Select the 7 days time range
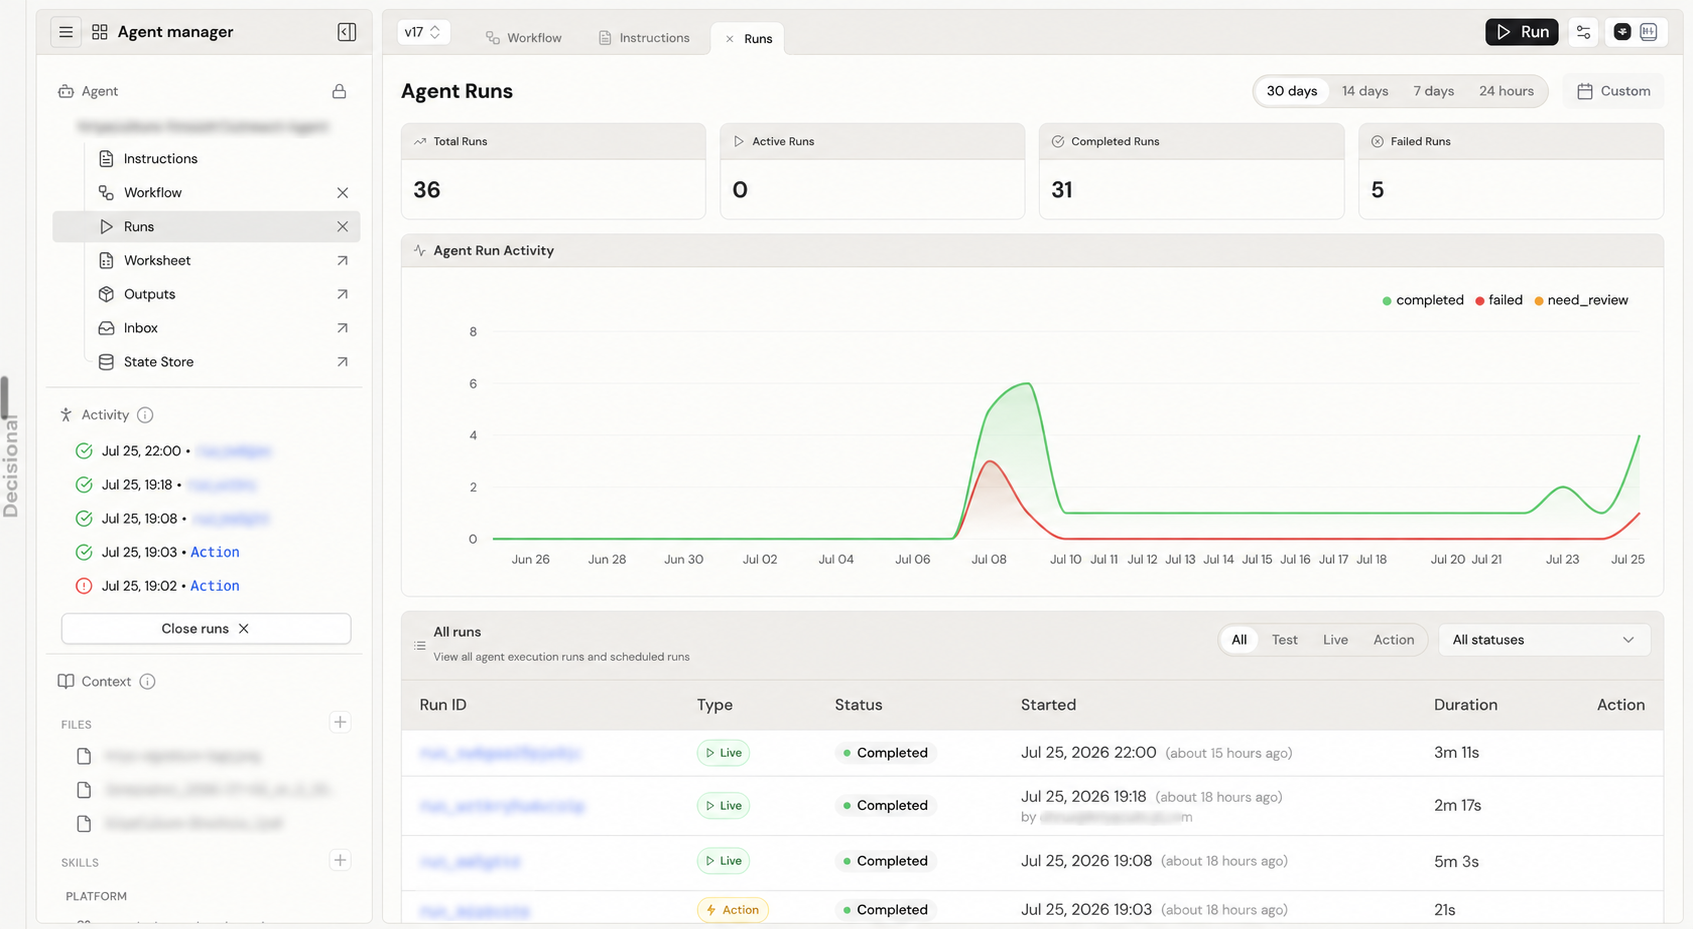This screenshot has height=929, width=1693. pos(1433,91)
